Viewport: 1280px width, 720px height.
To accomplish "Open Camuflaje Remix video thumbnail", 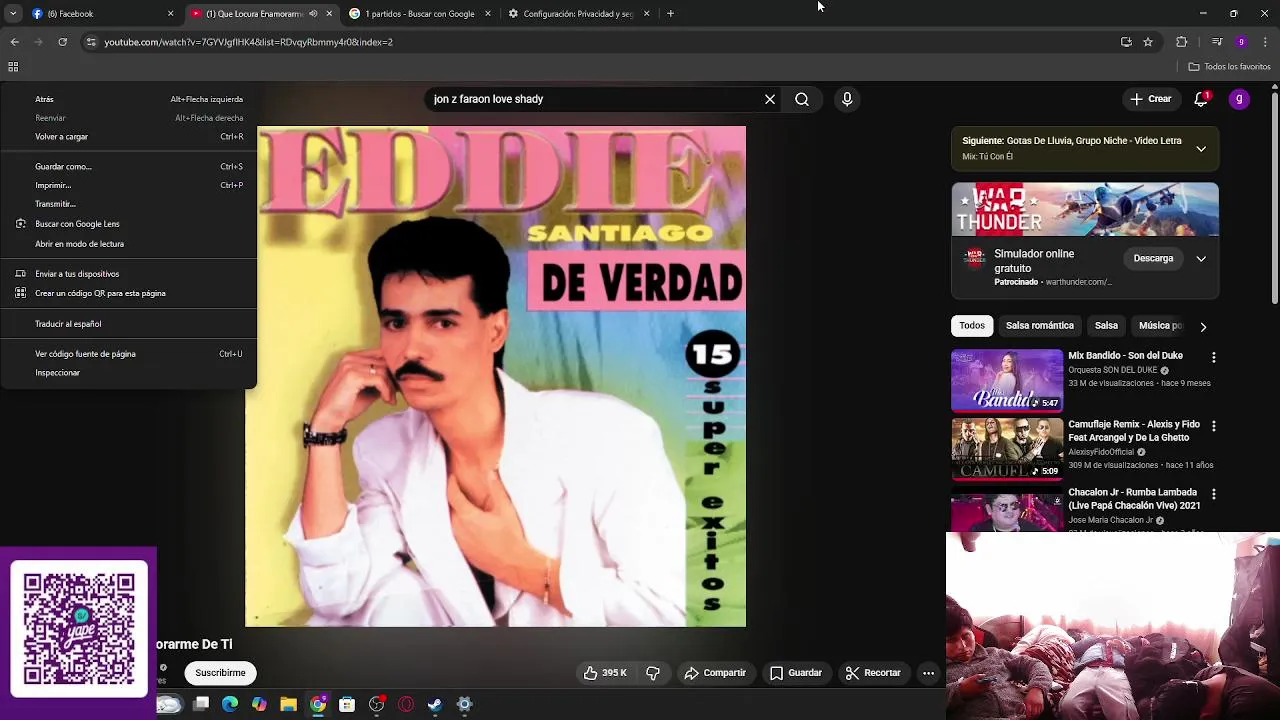I will coord(1007,449).
